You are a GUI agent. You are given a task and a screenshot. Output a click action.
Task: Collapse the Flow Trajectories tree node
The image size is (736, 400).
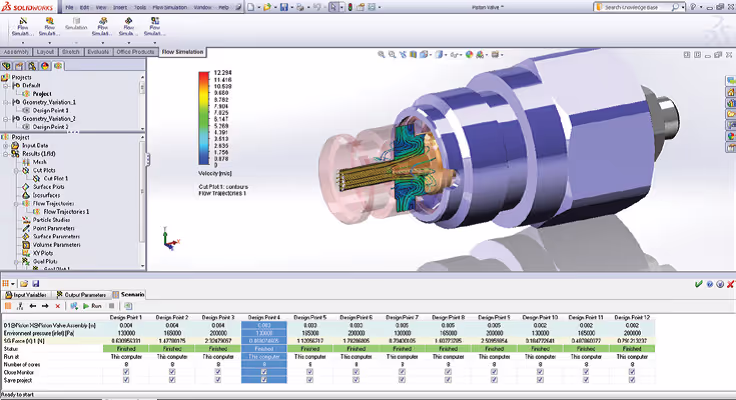click(x=16, y=204)
